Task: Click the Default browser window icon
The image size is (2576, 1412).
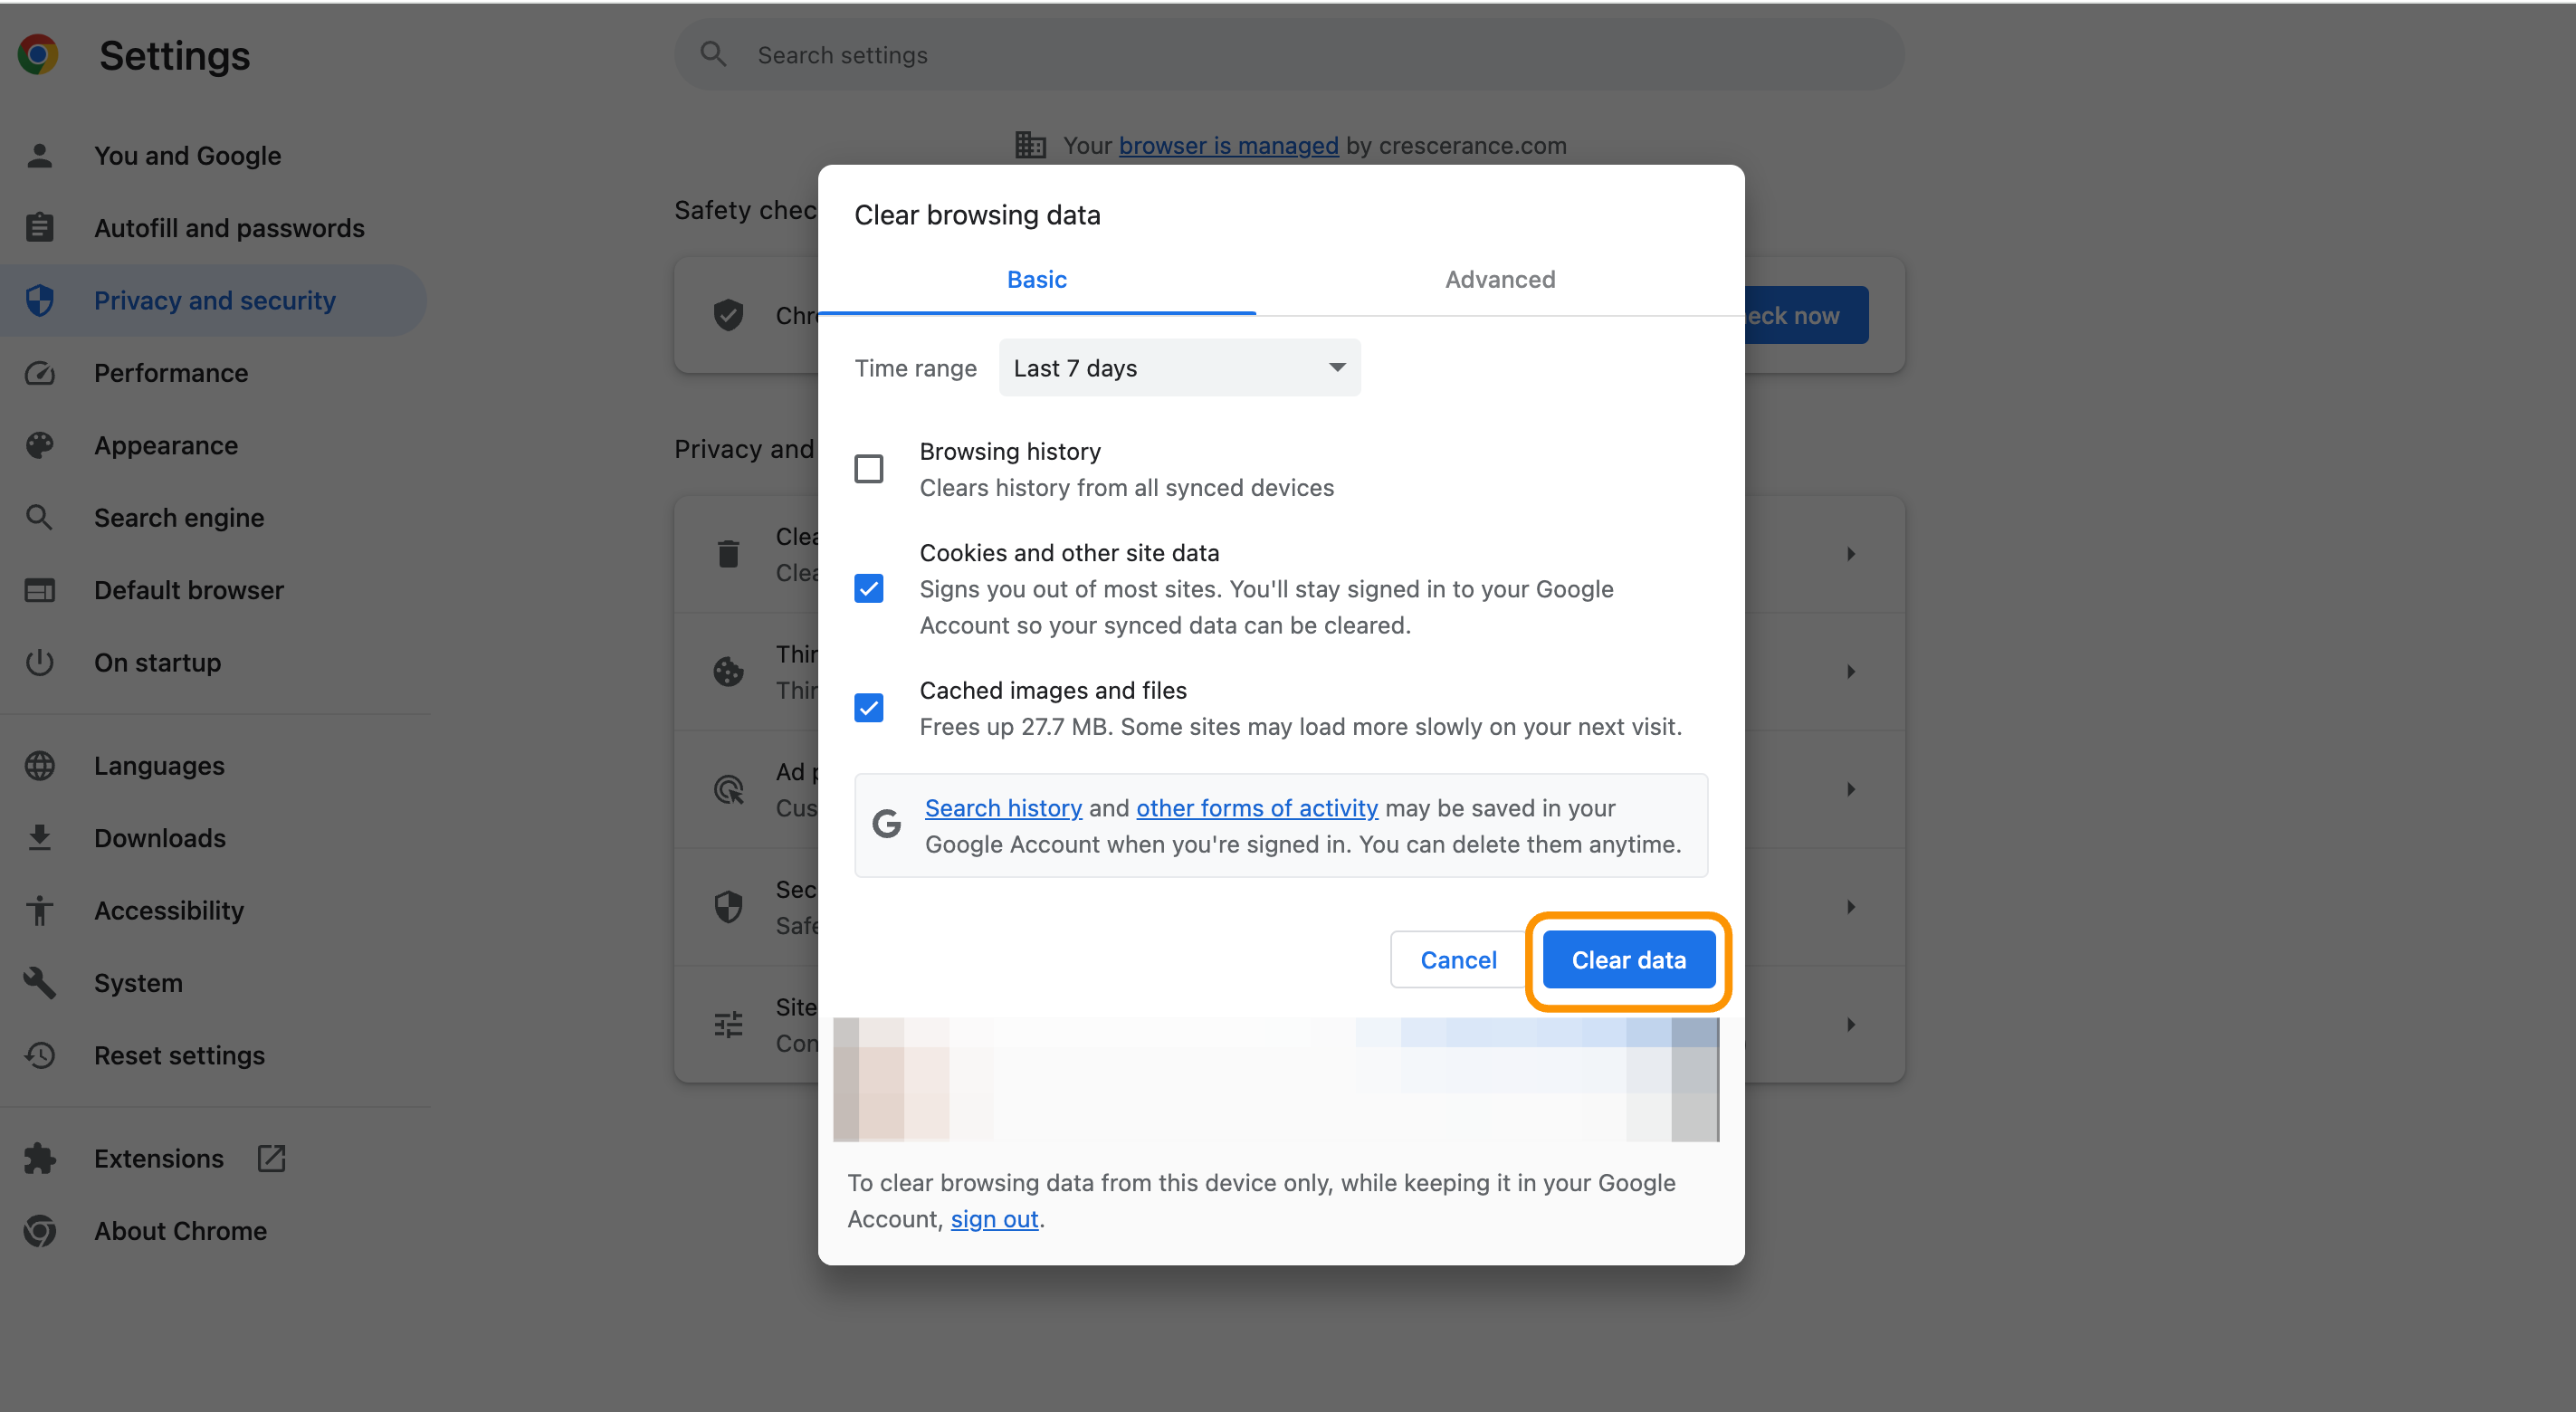Action: click(x=39, y=590)
